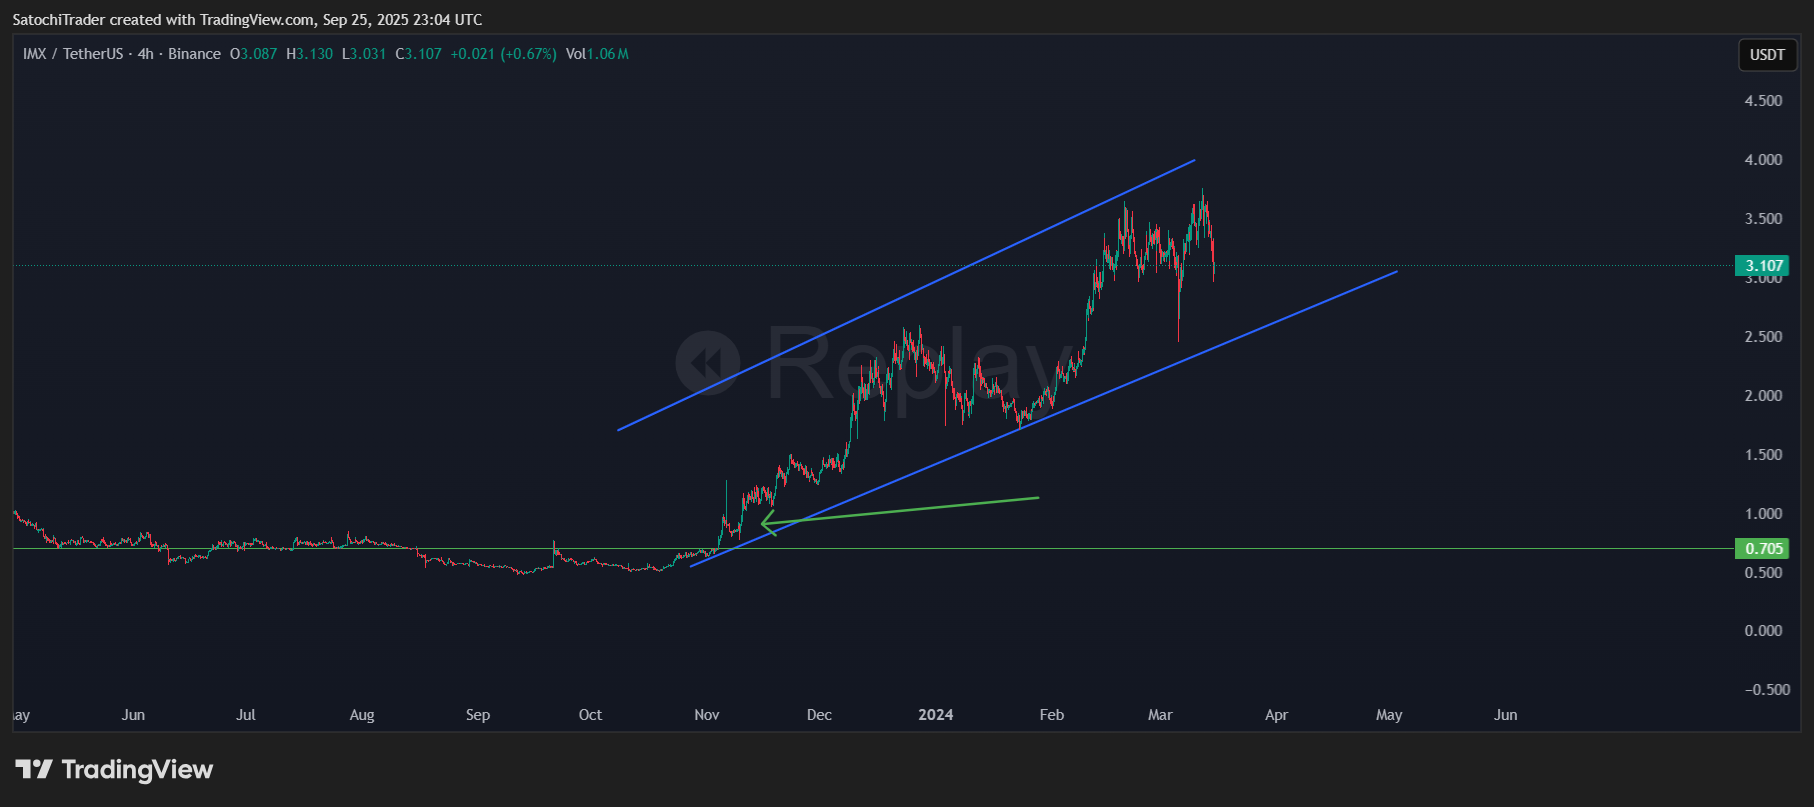Select the open value O3.087
This screenshot has height=807, width=1814.
coord(254,54)
